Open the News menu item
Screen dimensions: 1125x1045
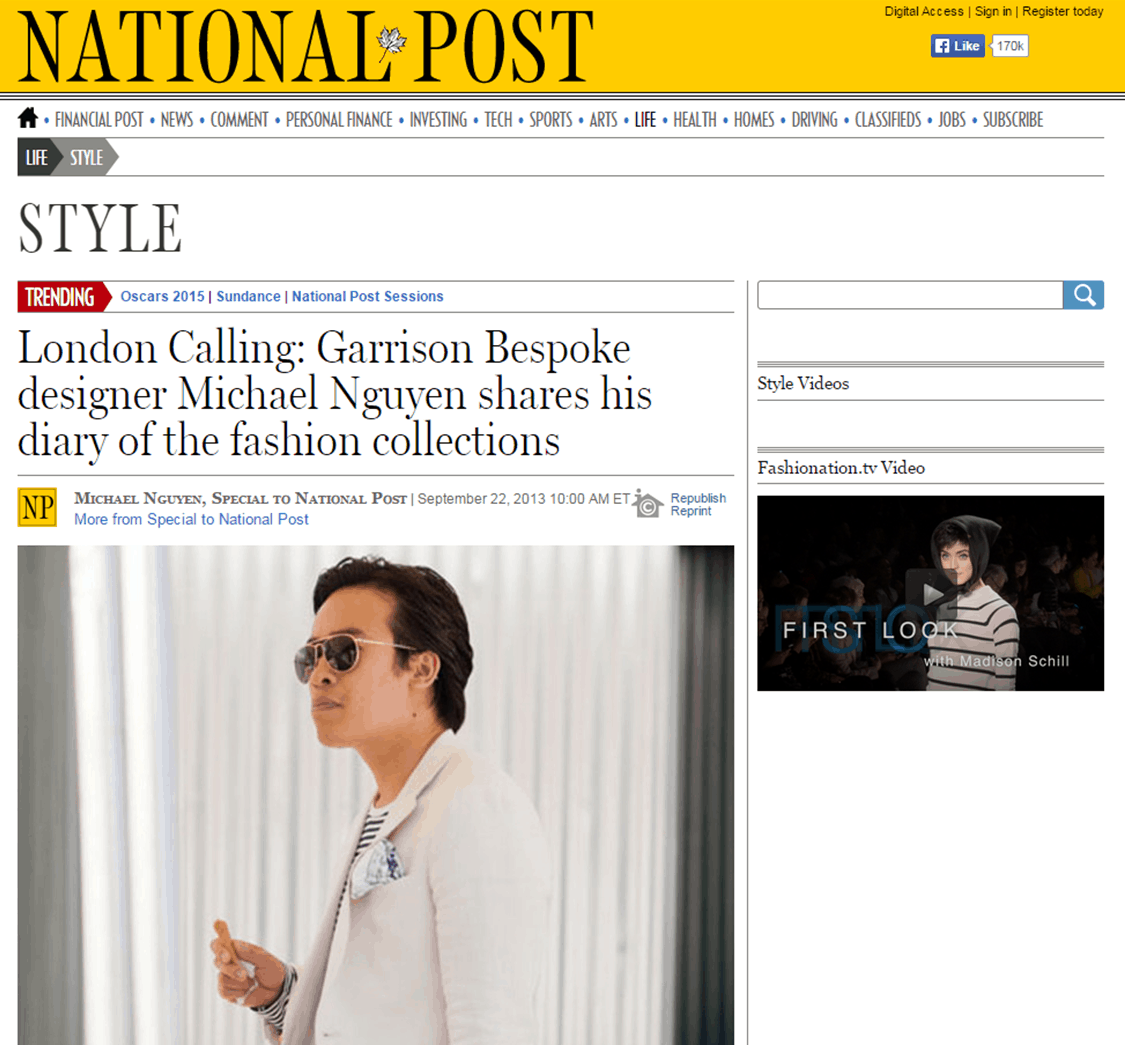(x=176, y=120)
